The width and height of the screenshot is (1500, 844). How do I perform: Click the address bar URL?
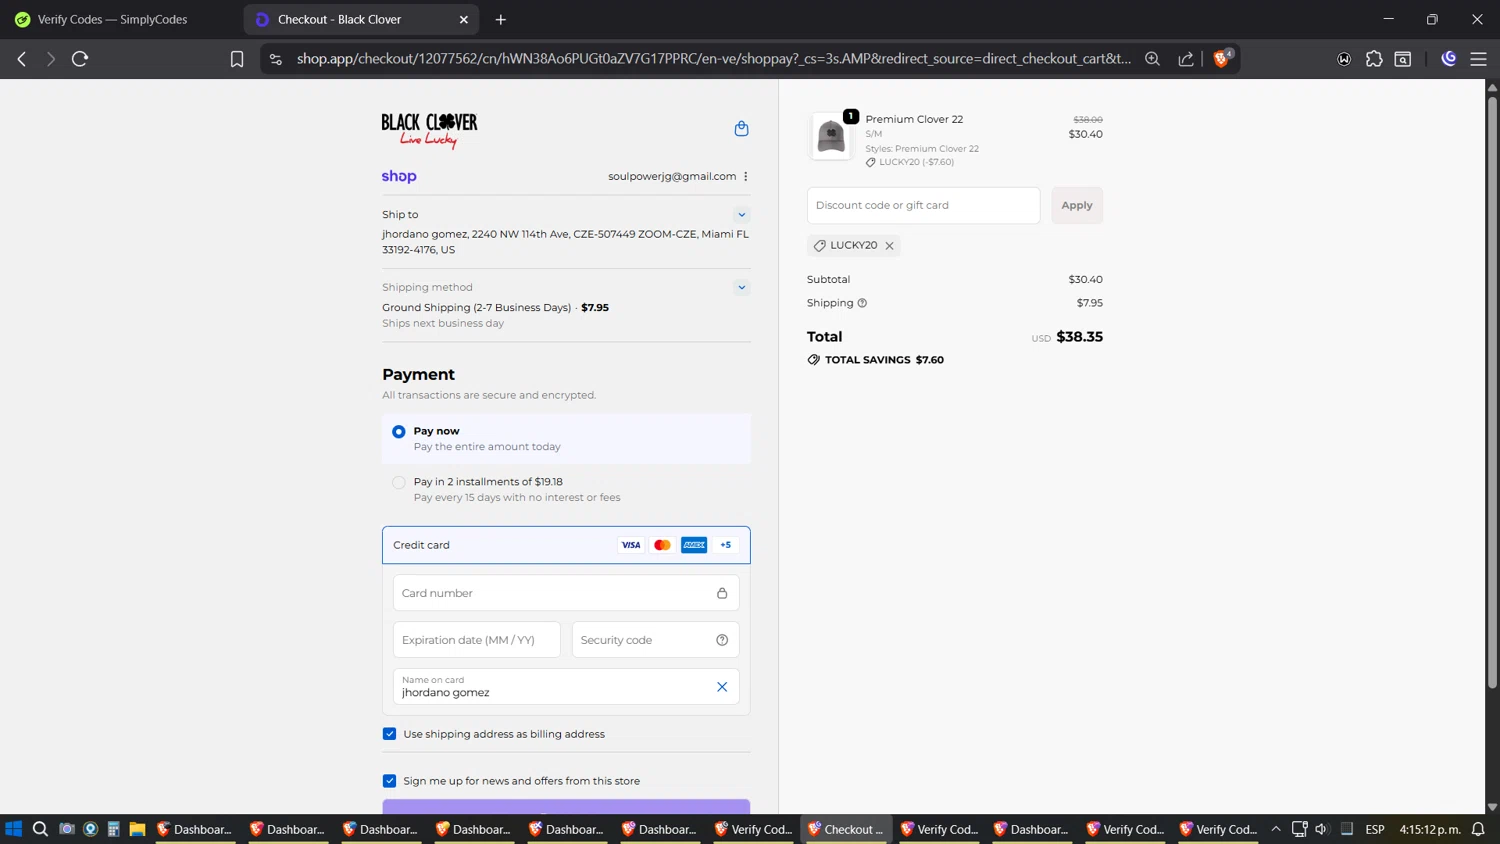714,59
